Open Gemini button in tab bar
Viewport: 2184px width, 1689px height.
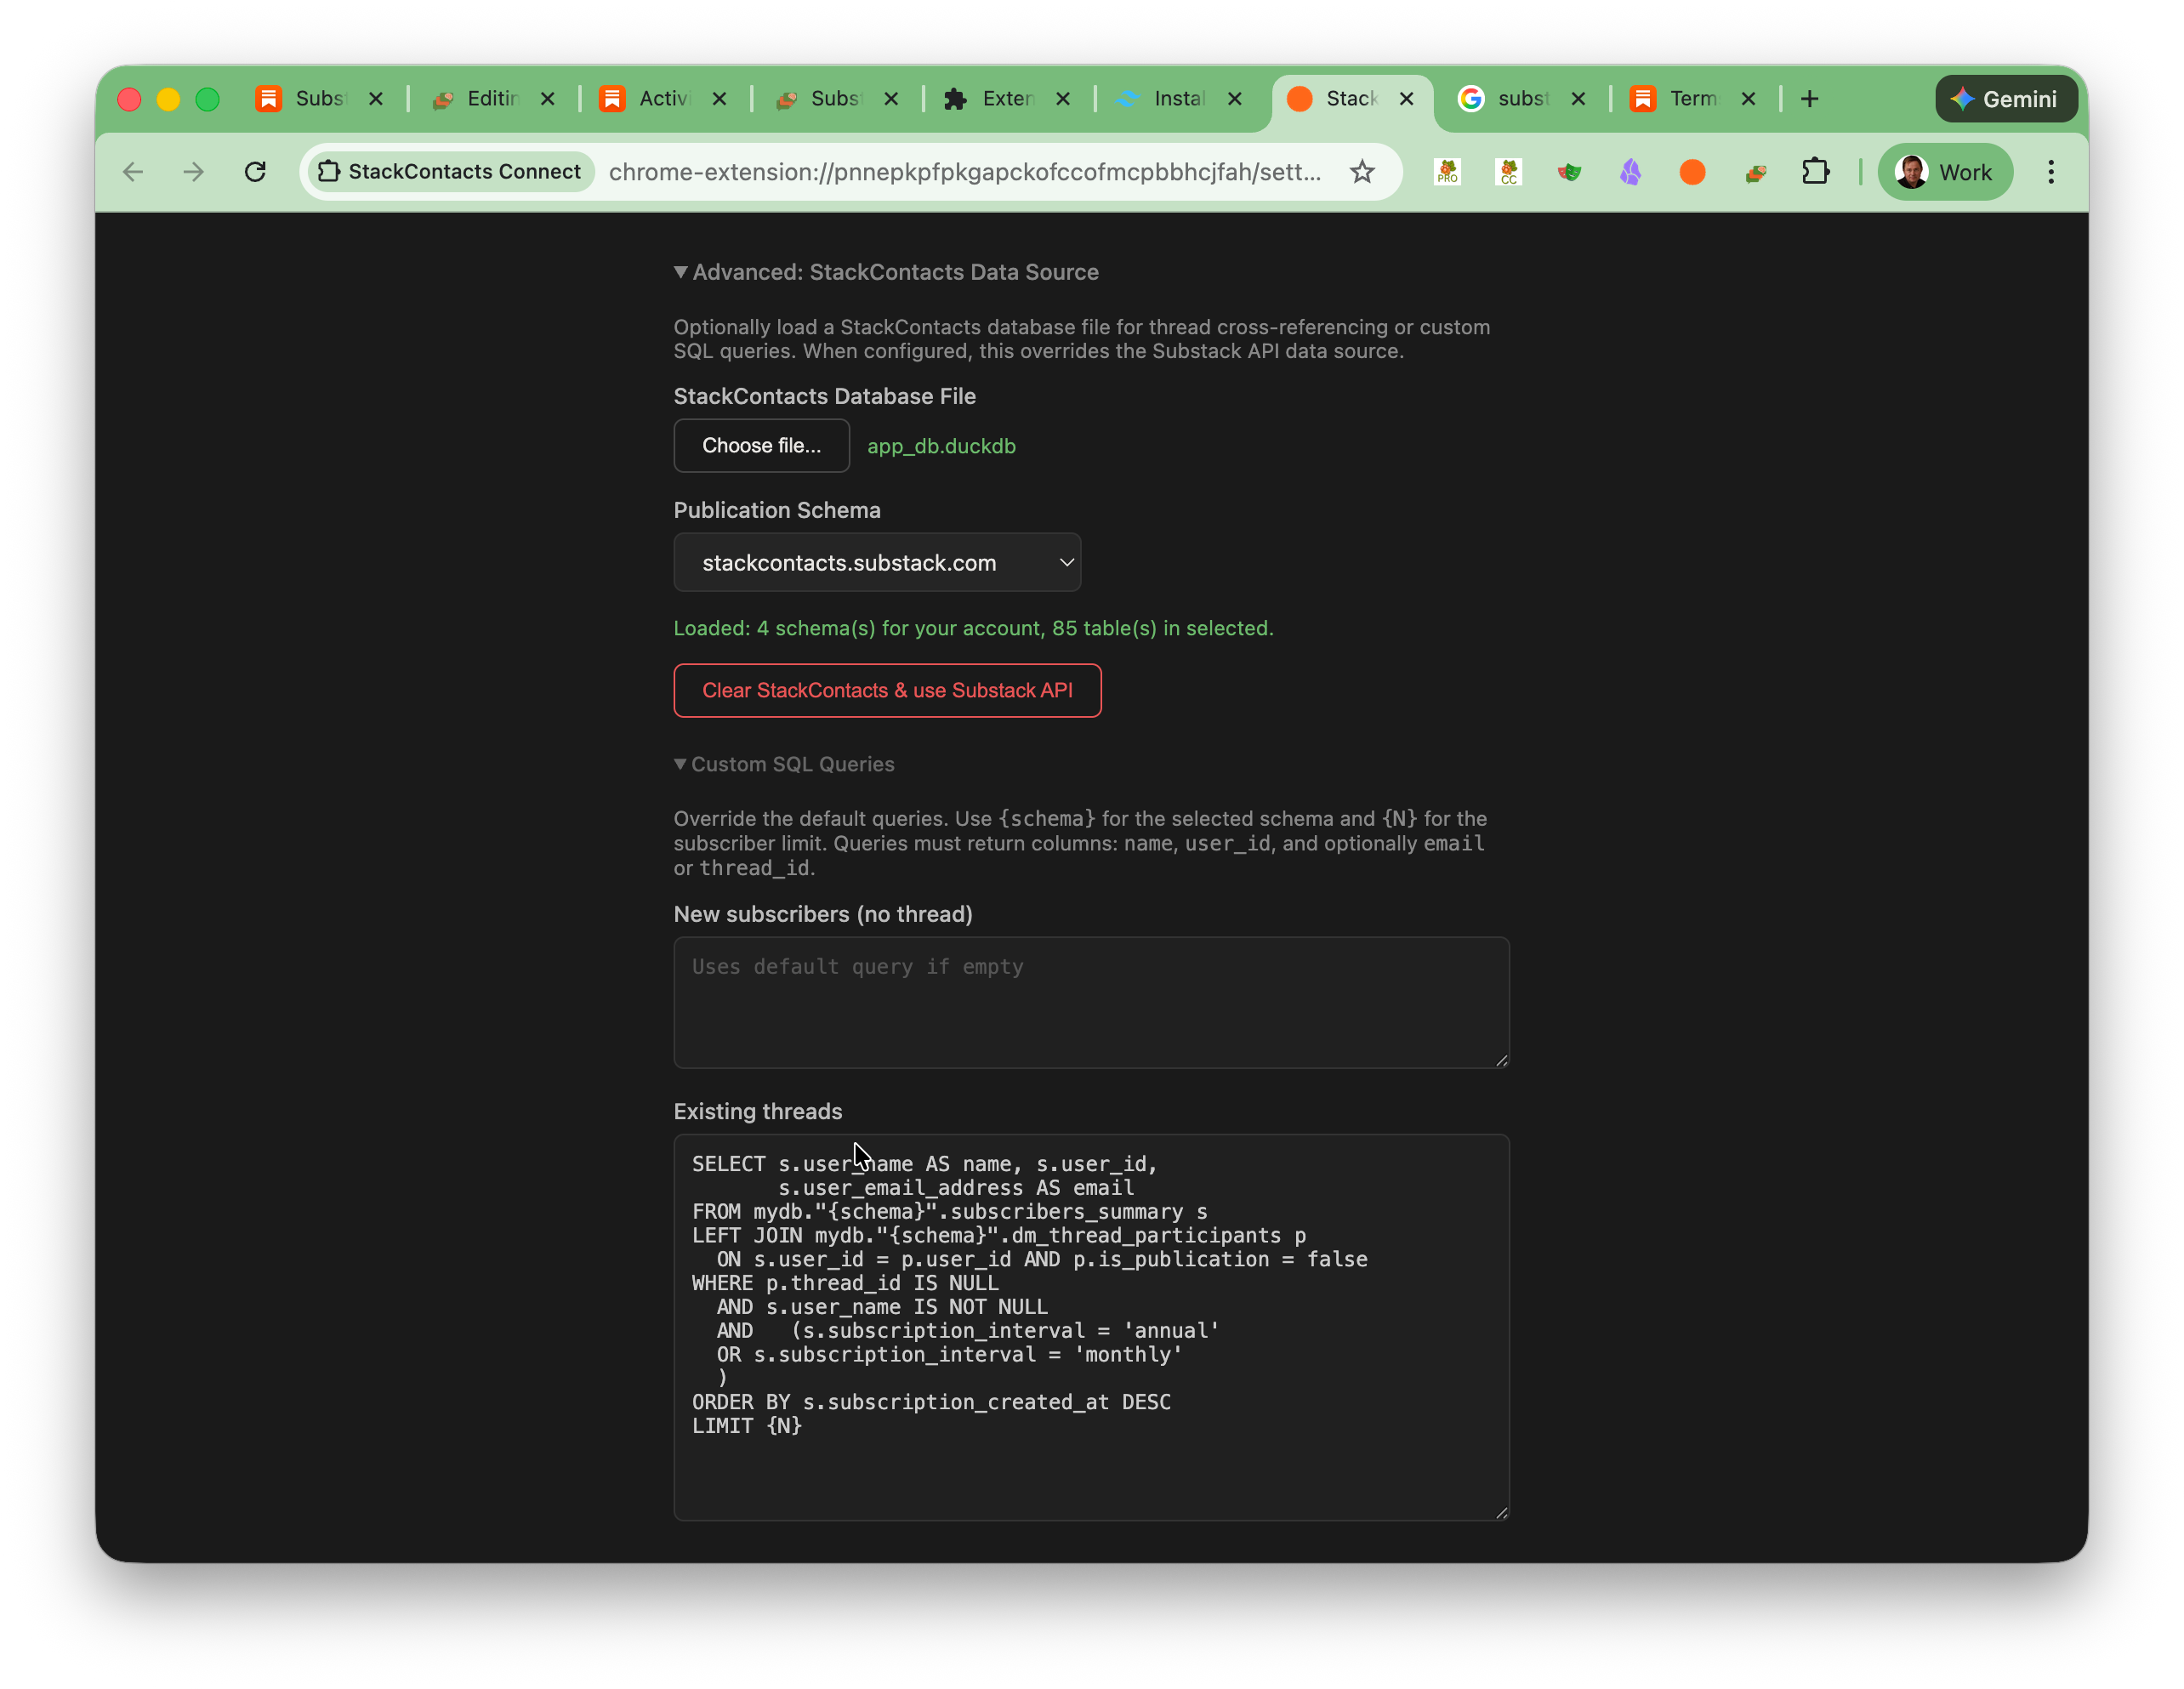point(2005,99)
